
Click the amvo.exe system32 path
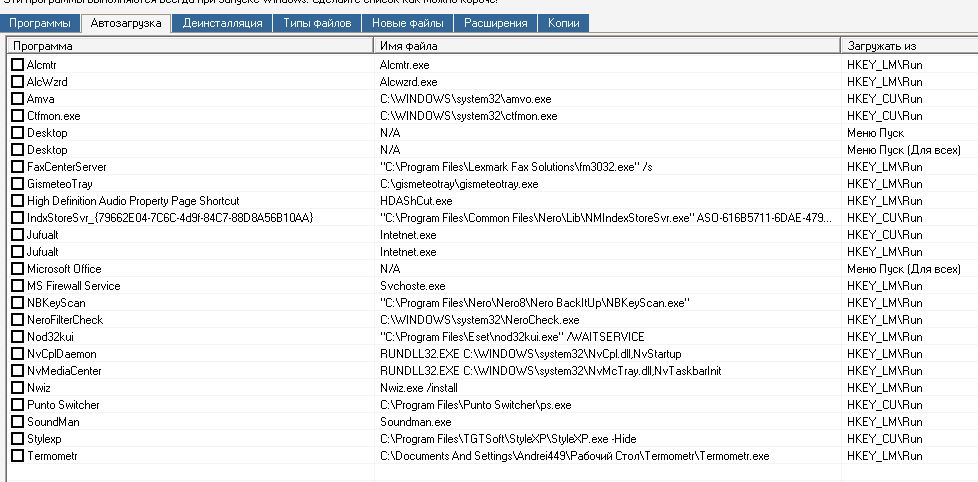(x=465, y=99)
